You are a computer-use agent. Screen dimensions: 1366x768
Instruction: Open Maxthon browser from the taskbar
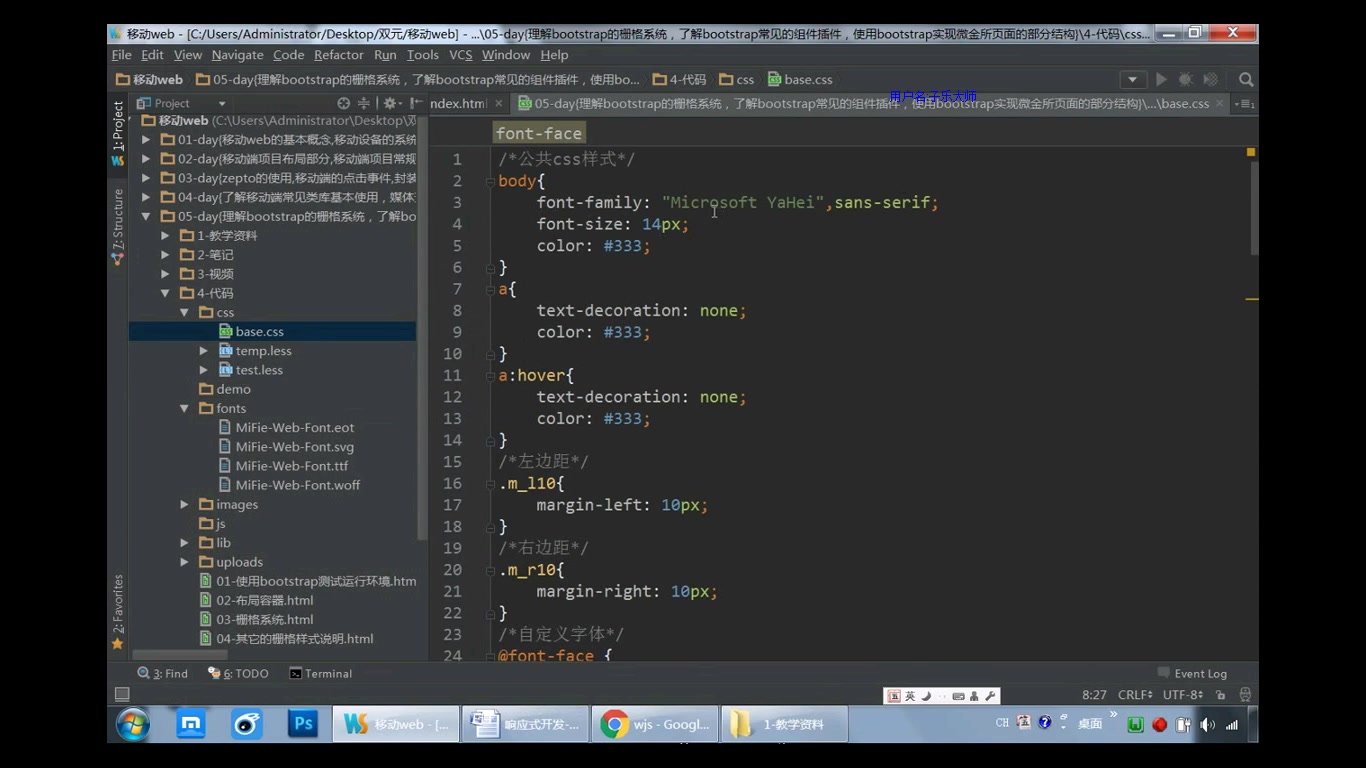coord(191,723)
